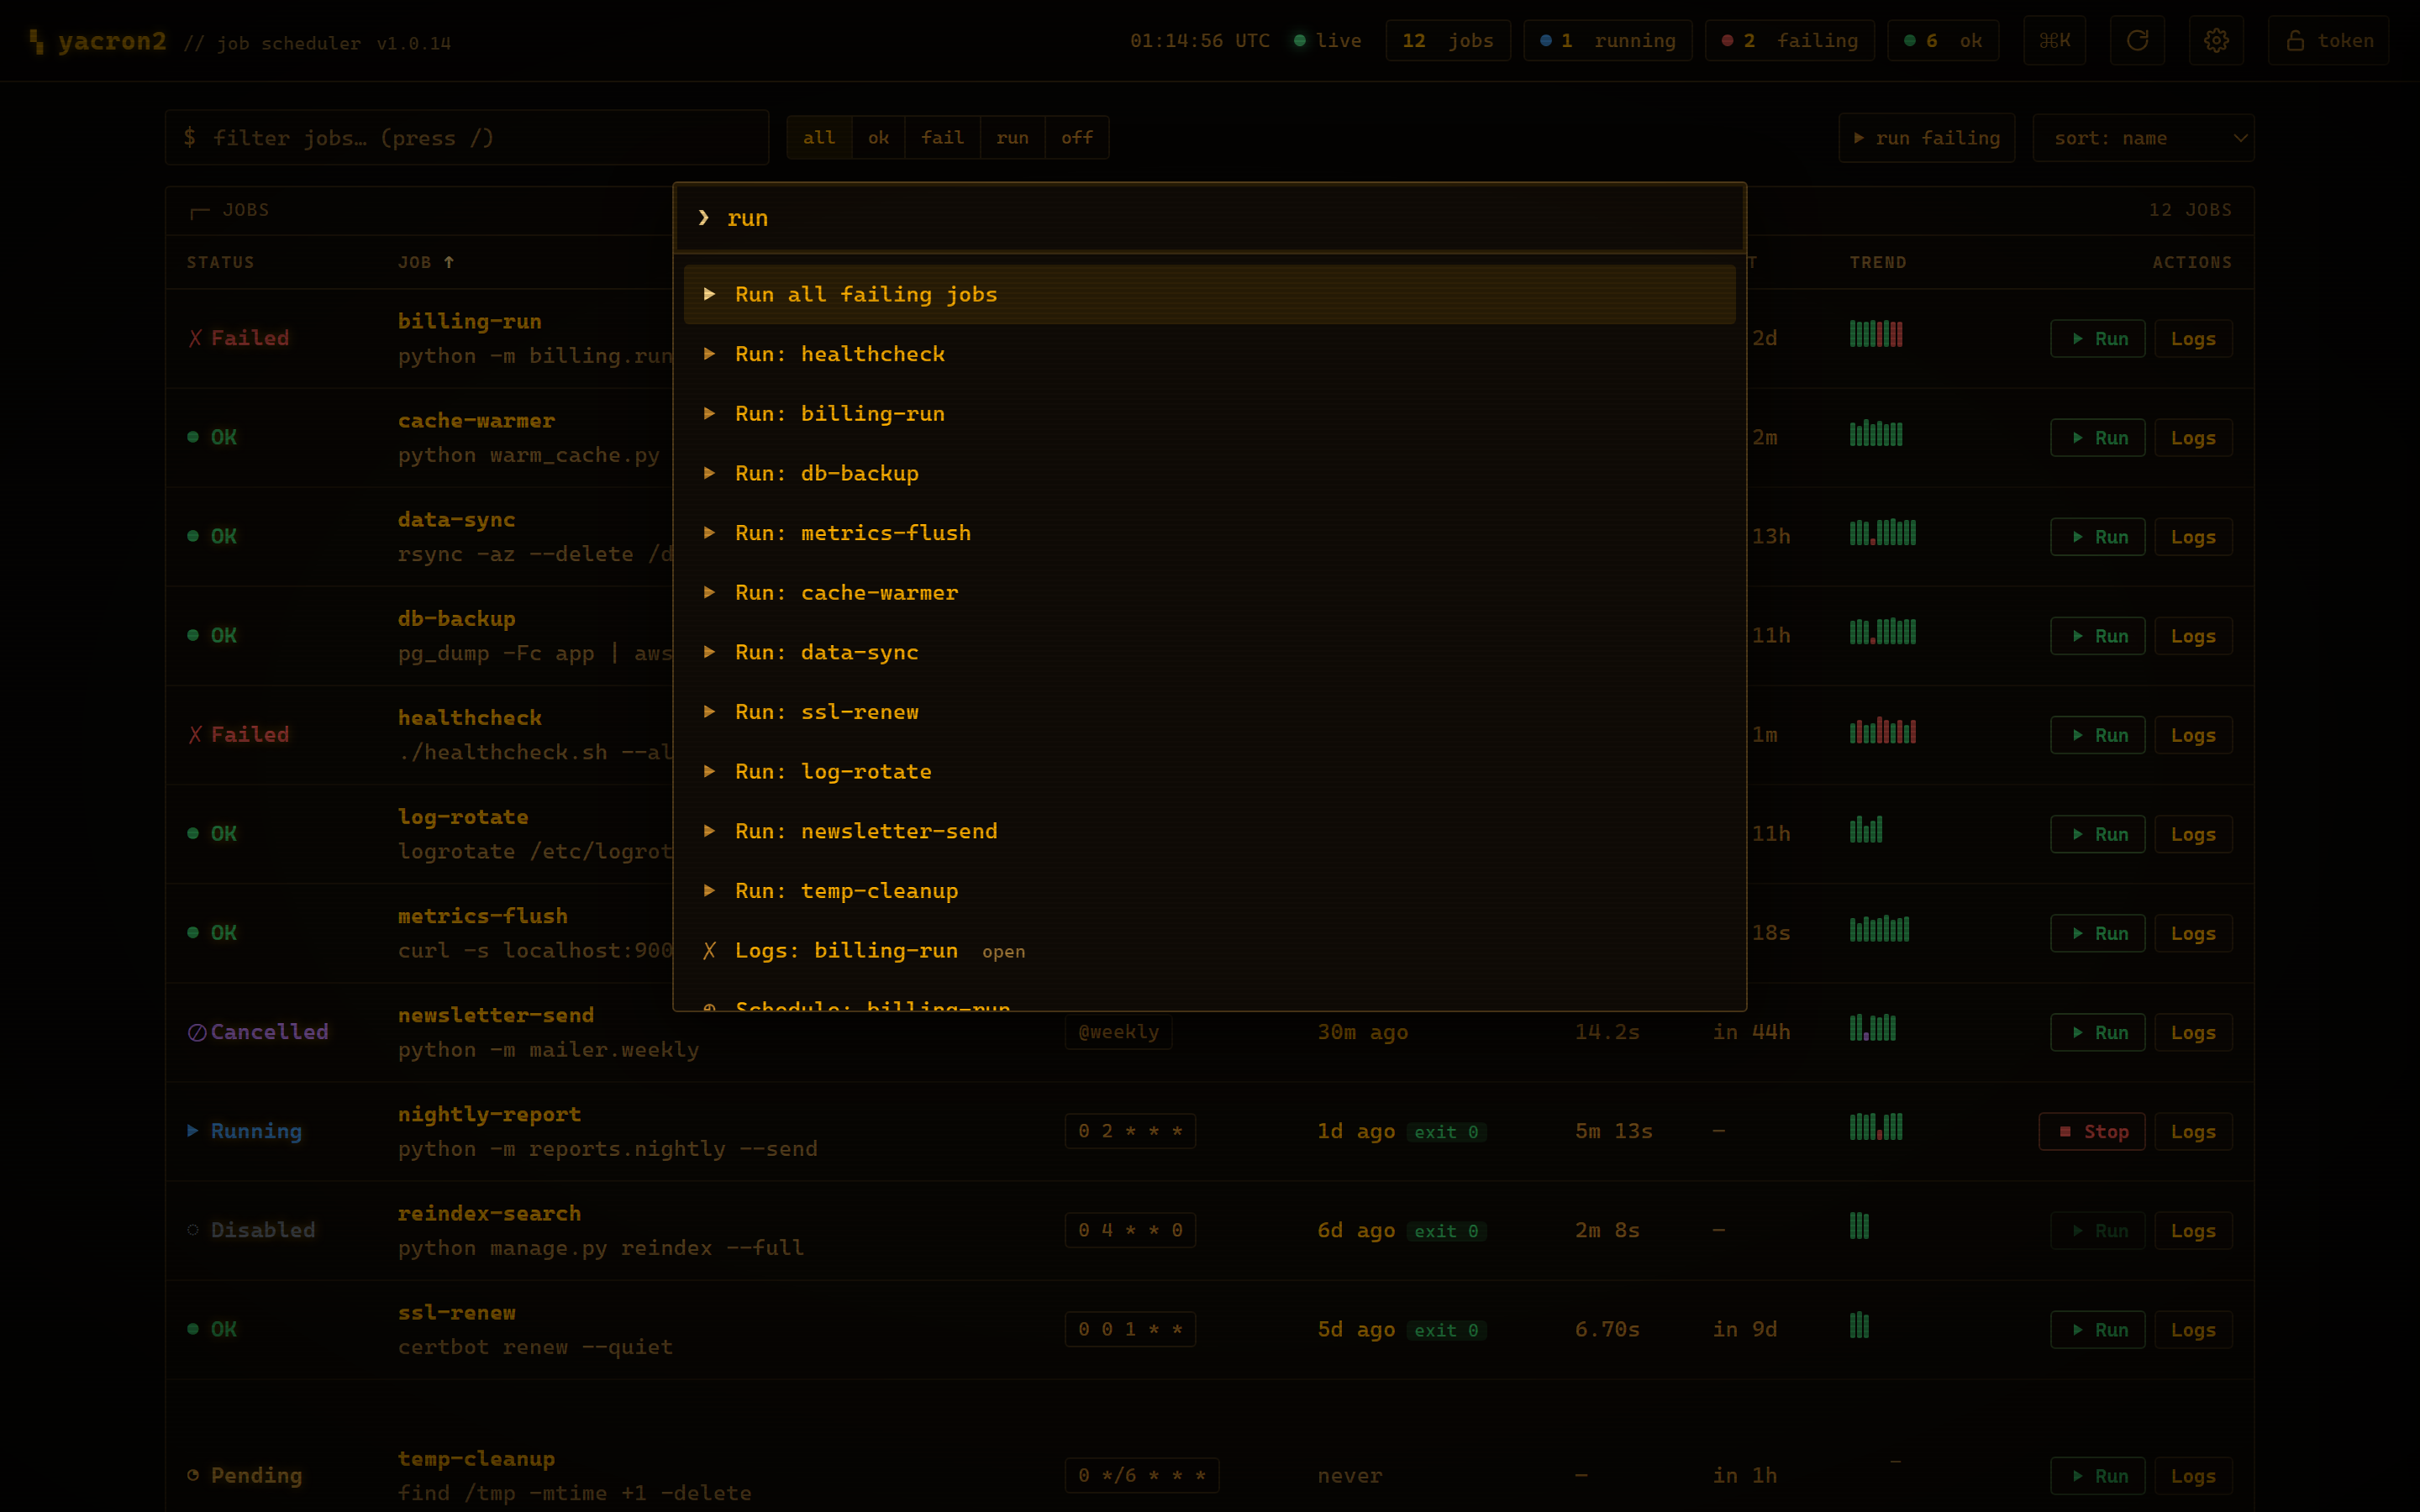The image size is (2420, 1512).
Task: Click the TREND column header
Action: point(1877,262)
